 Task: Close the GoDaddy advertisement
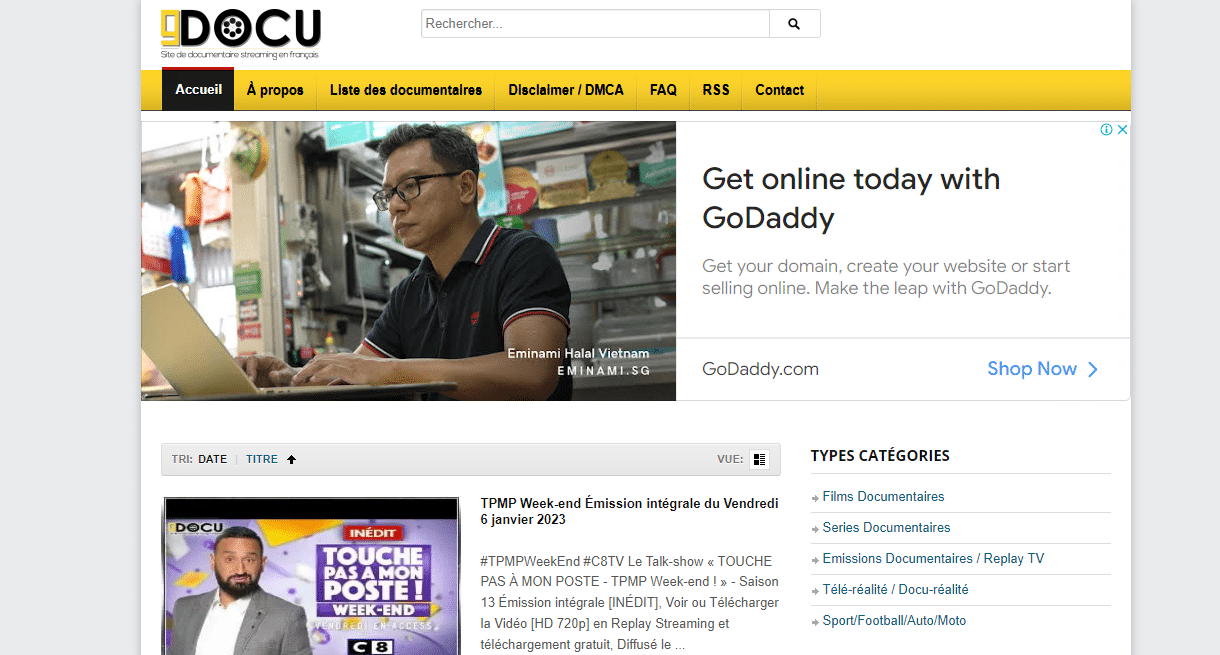(x=1122, y=130)
